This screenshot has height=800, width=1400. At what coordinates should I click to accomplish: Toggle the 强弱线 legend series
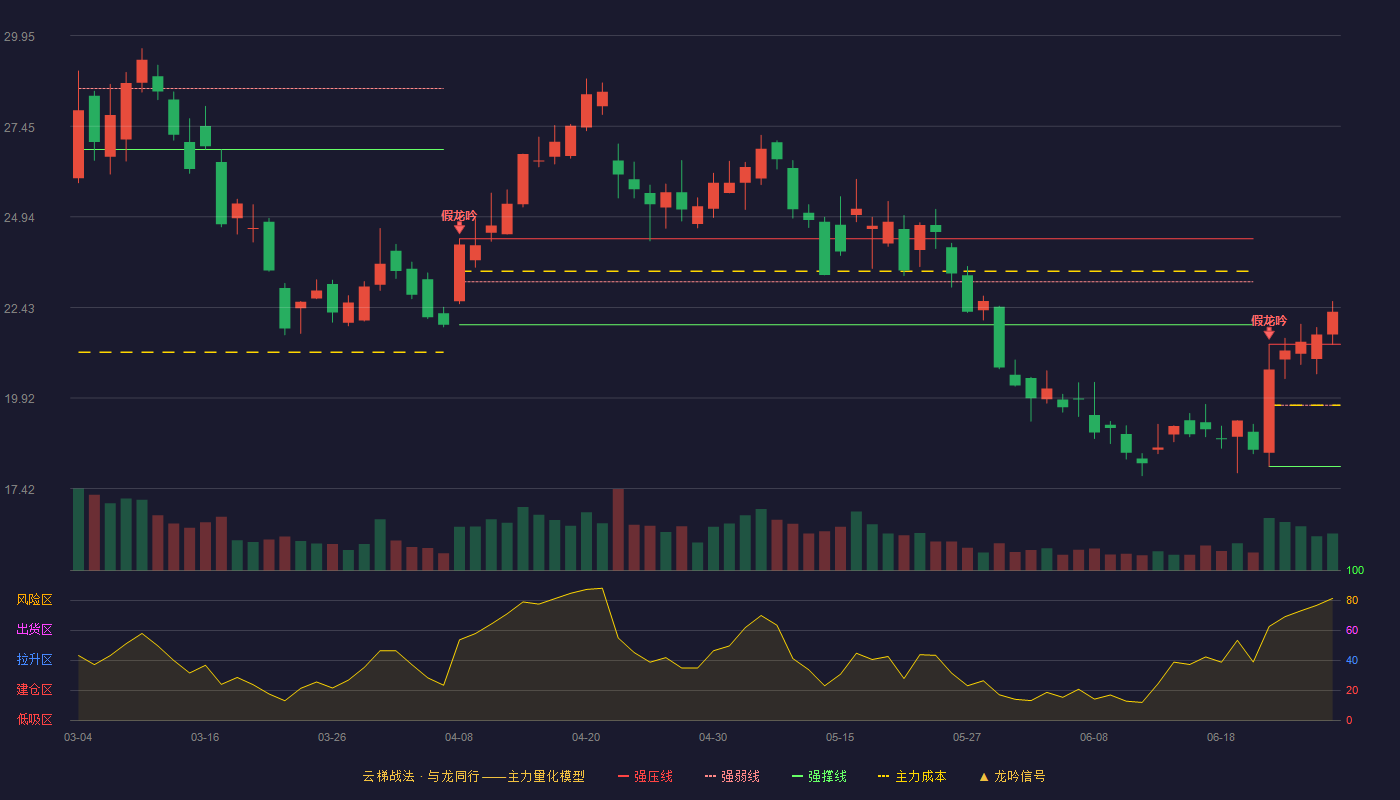(732, 776)
